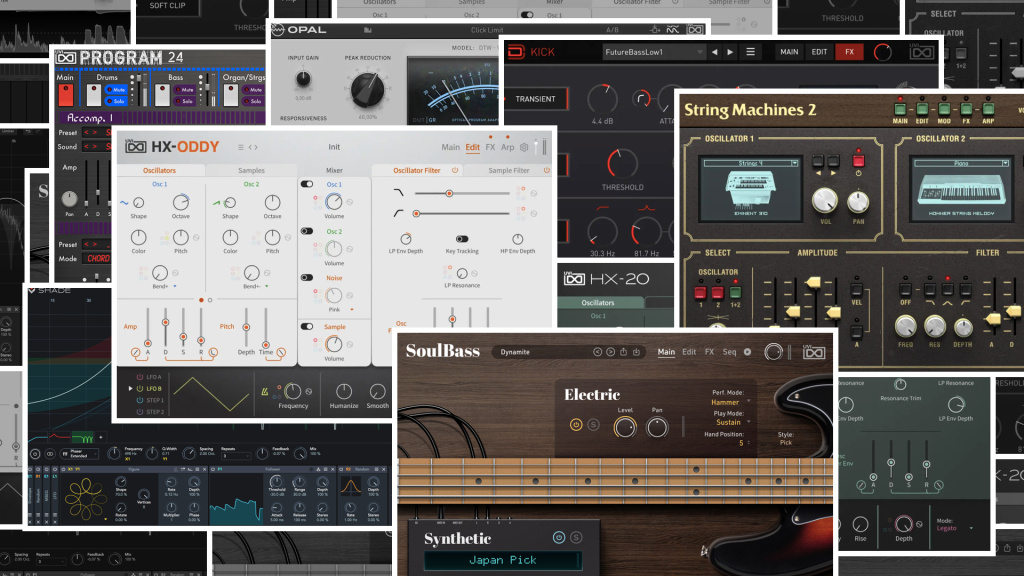Click SoulBass Japan Pick preset display
The width and height of the screenshot is (1024, 576).
(x=503, y=560)
